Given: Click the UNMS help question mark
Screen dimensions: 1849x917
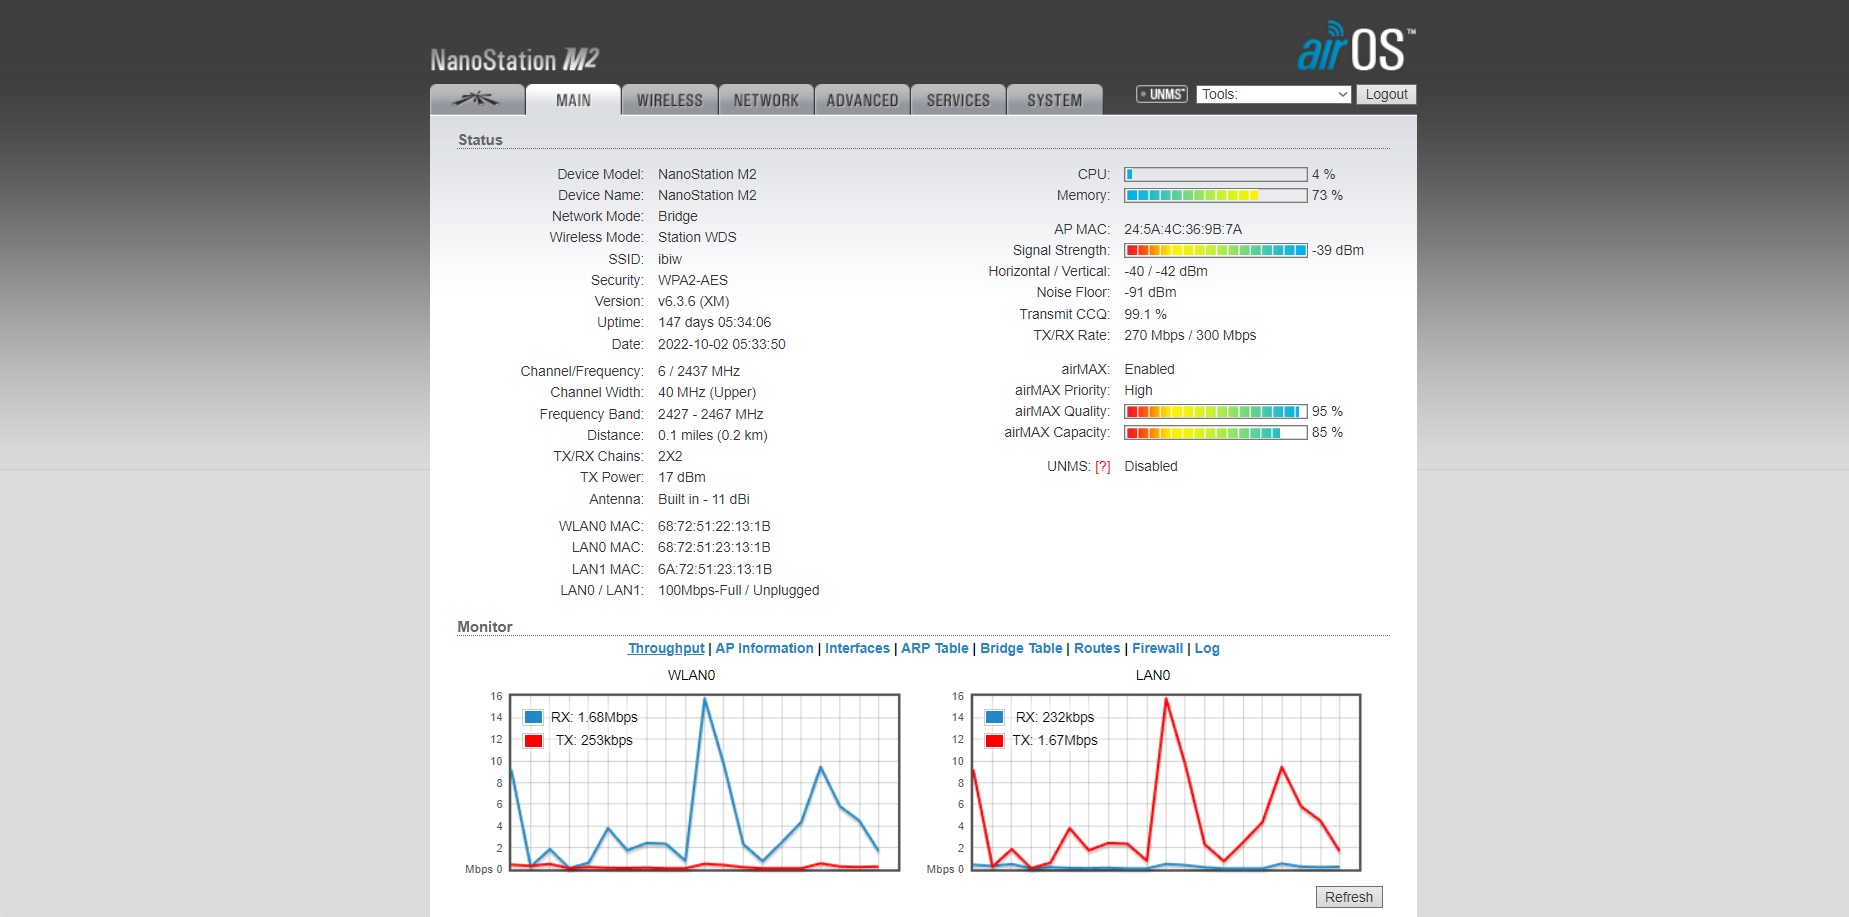Looking at the screenshot, I should point(1102,466).
